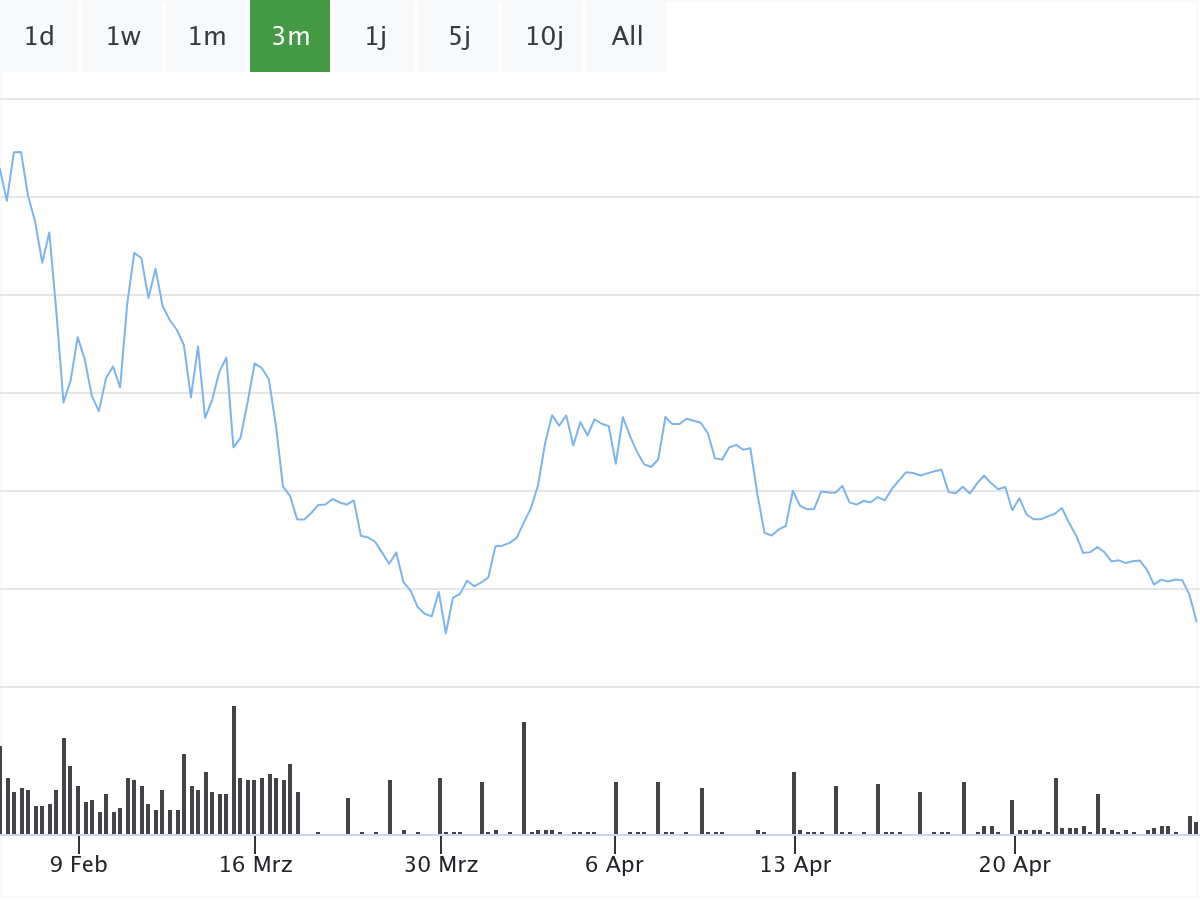Screen dimensions: 1200x900
Task: Select the 30 Mrz axis date
Action: tap(441, 865)
